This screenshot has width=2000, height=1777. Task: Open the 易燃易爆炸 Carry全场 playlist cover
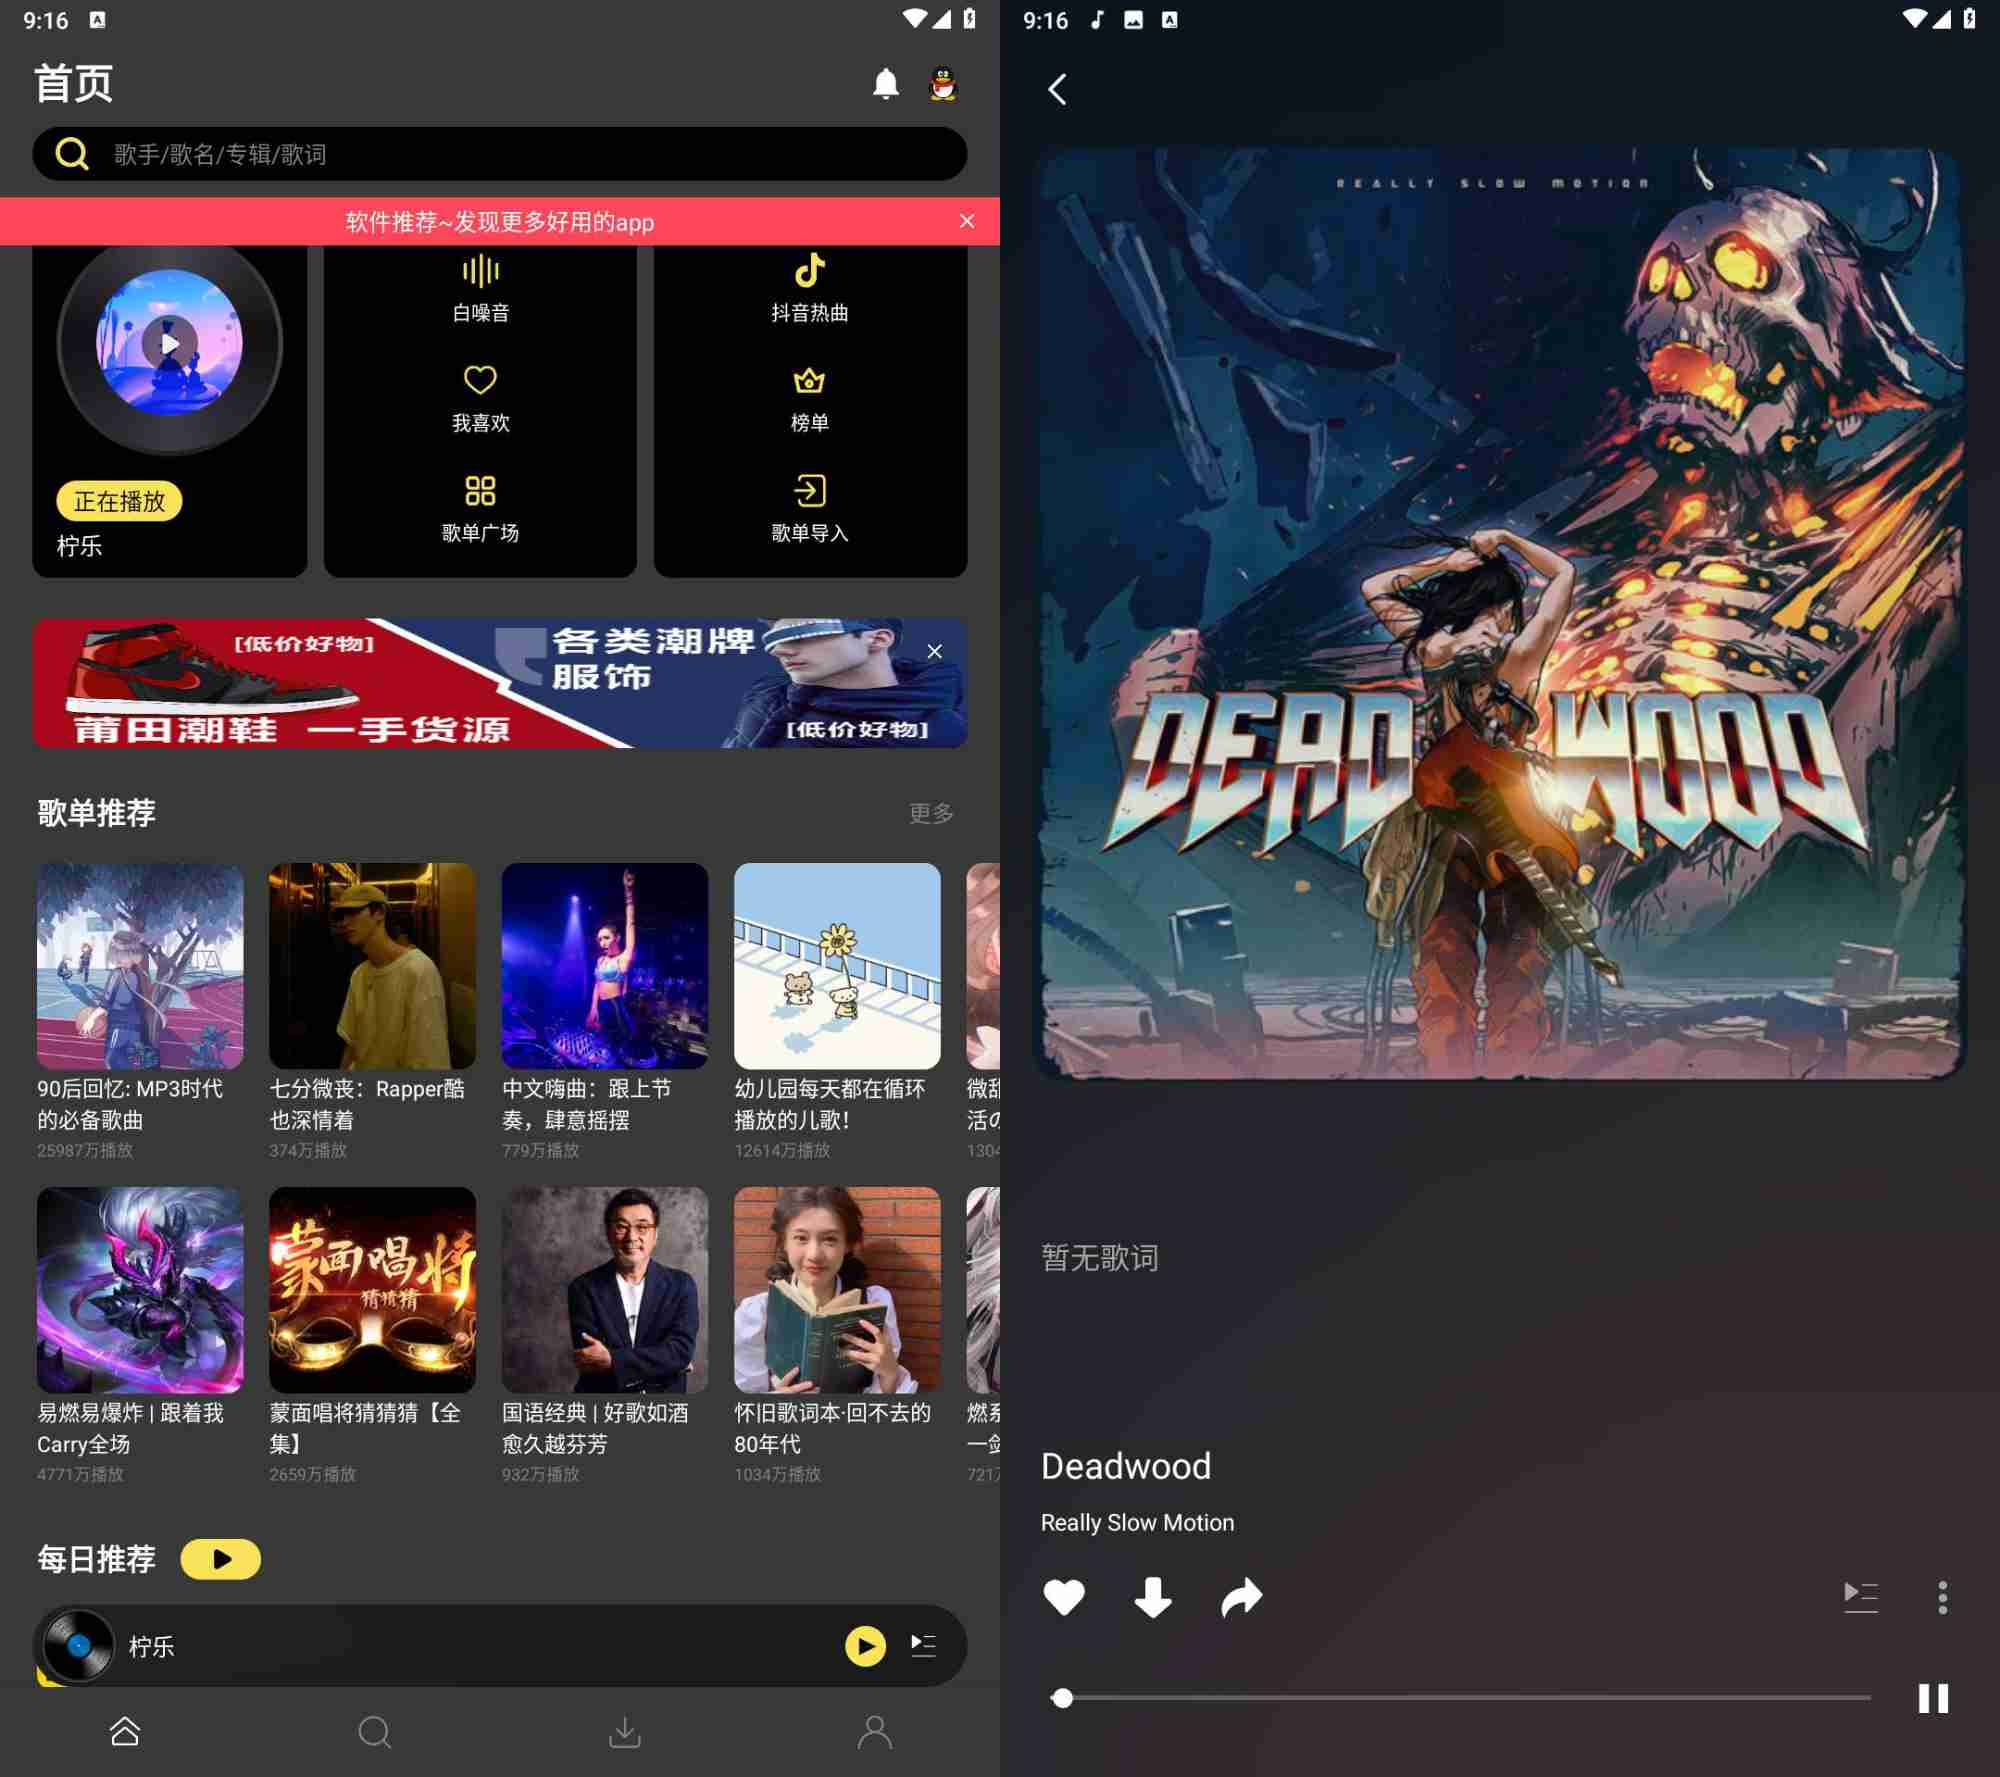[x=140, y=1290]
